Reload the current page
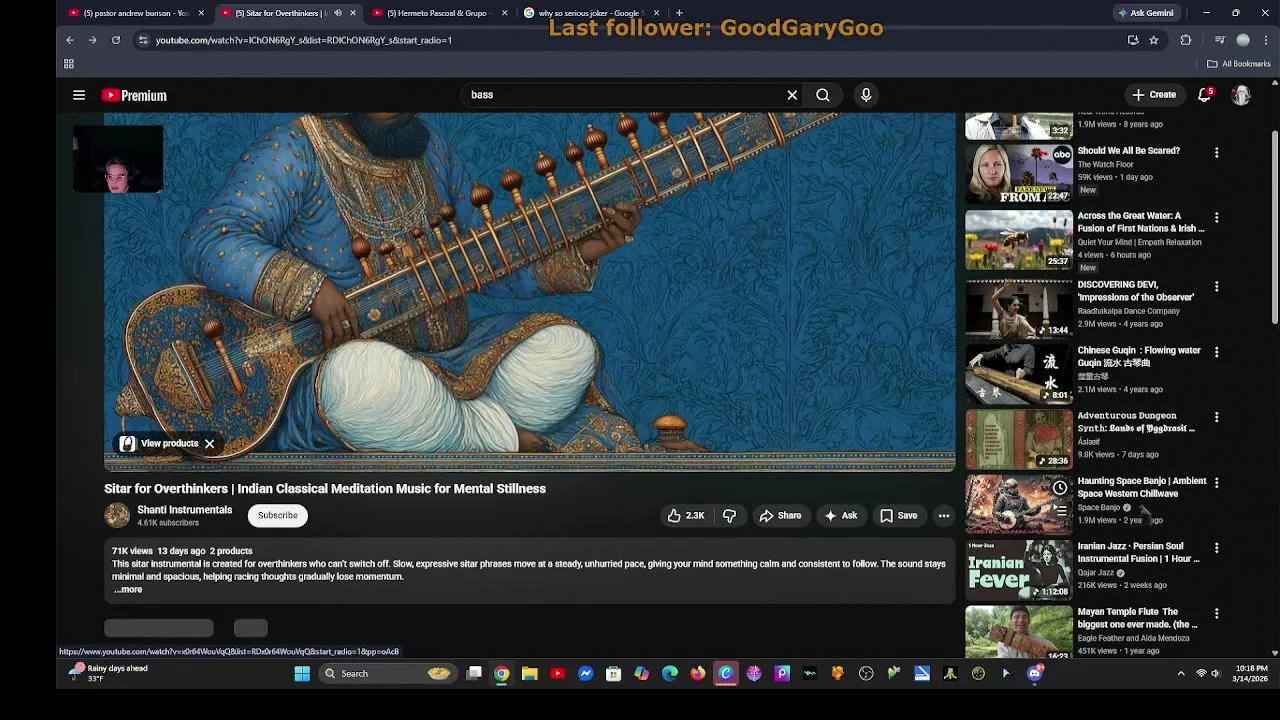The image size is (1280, 720). click(116, 40)
